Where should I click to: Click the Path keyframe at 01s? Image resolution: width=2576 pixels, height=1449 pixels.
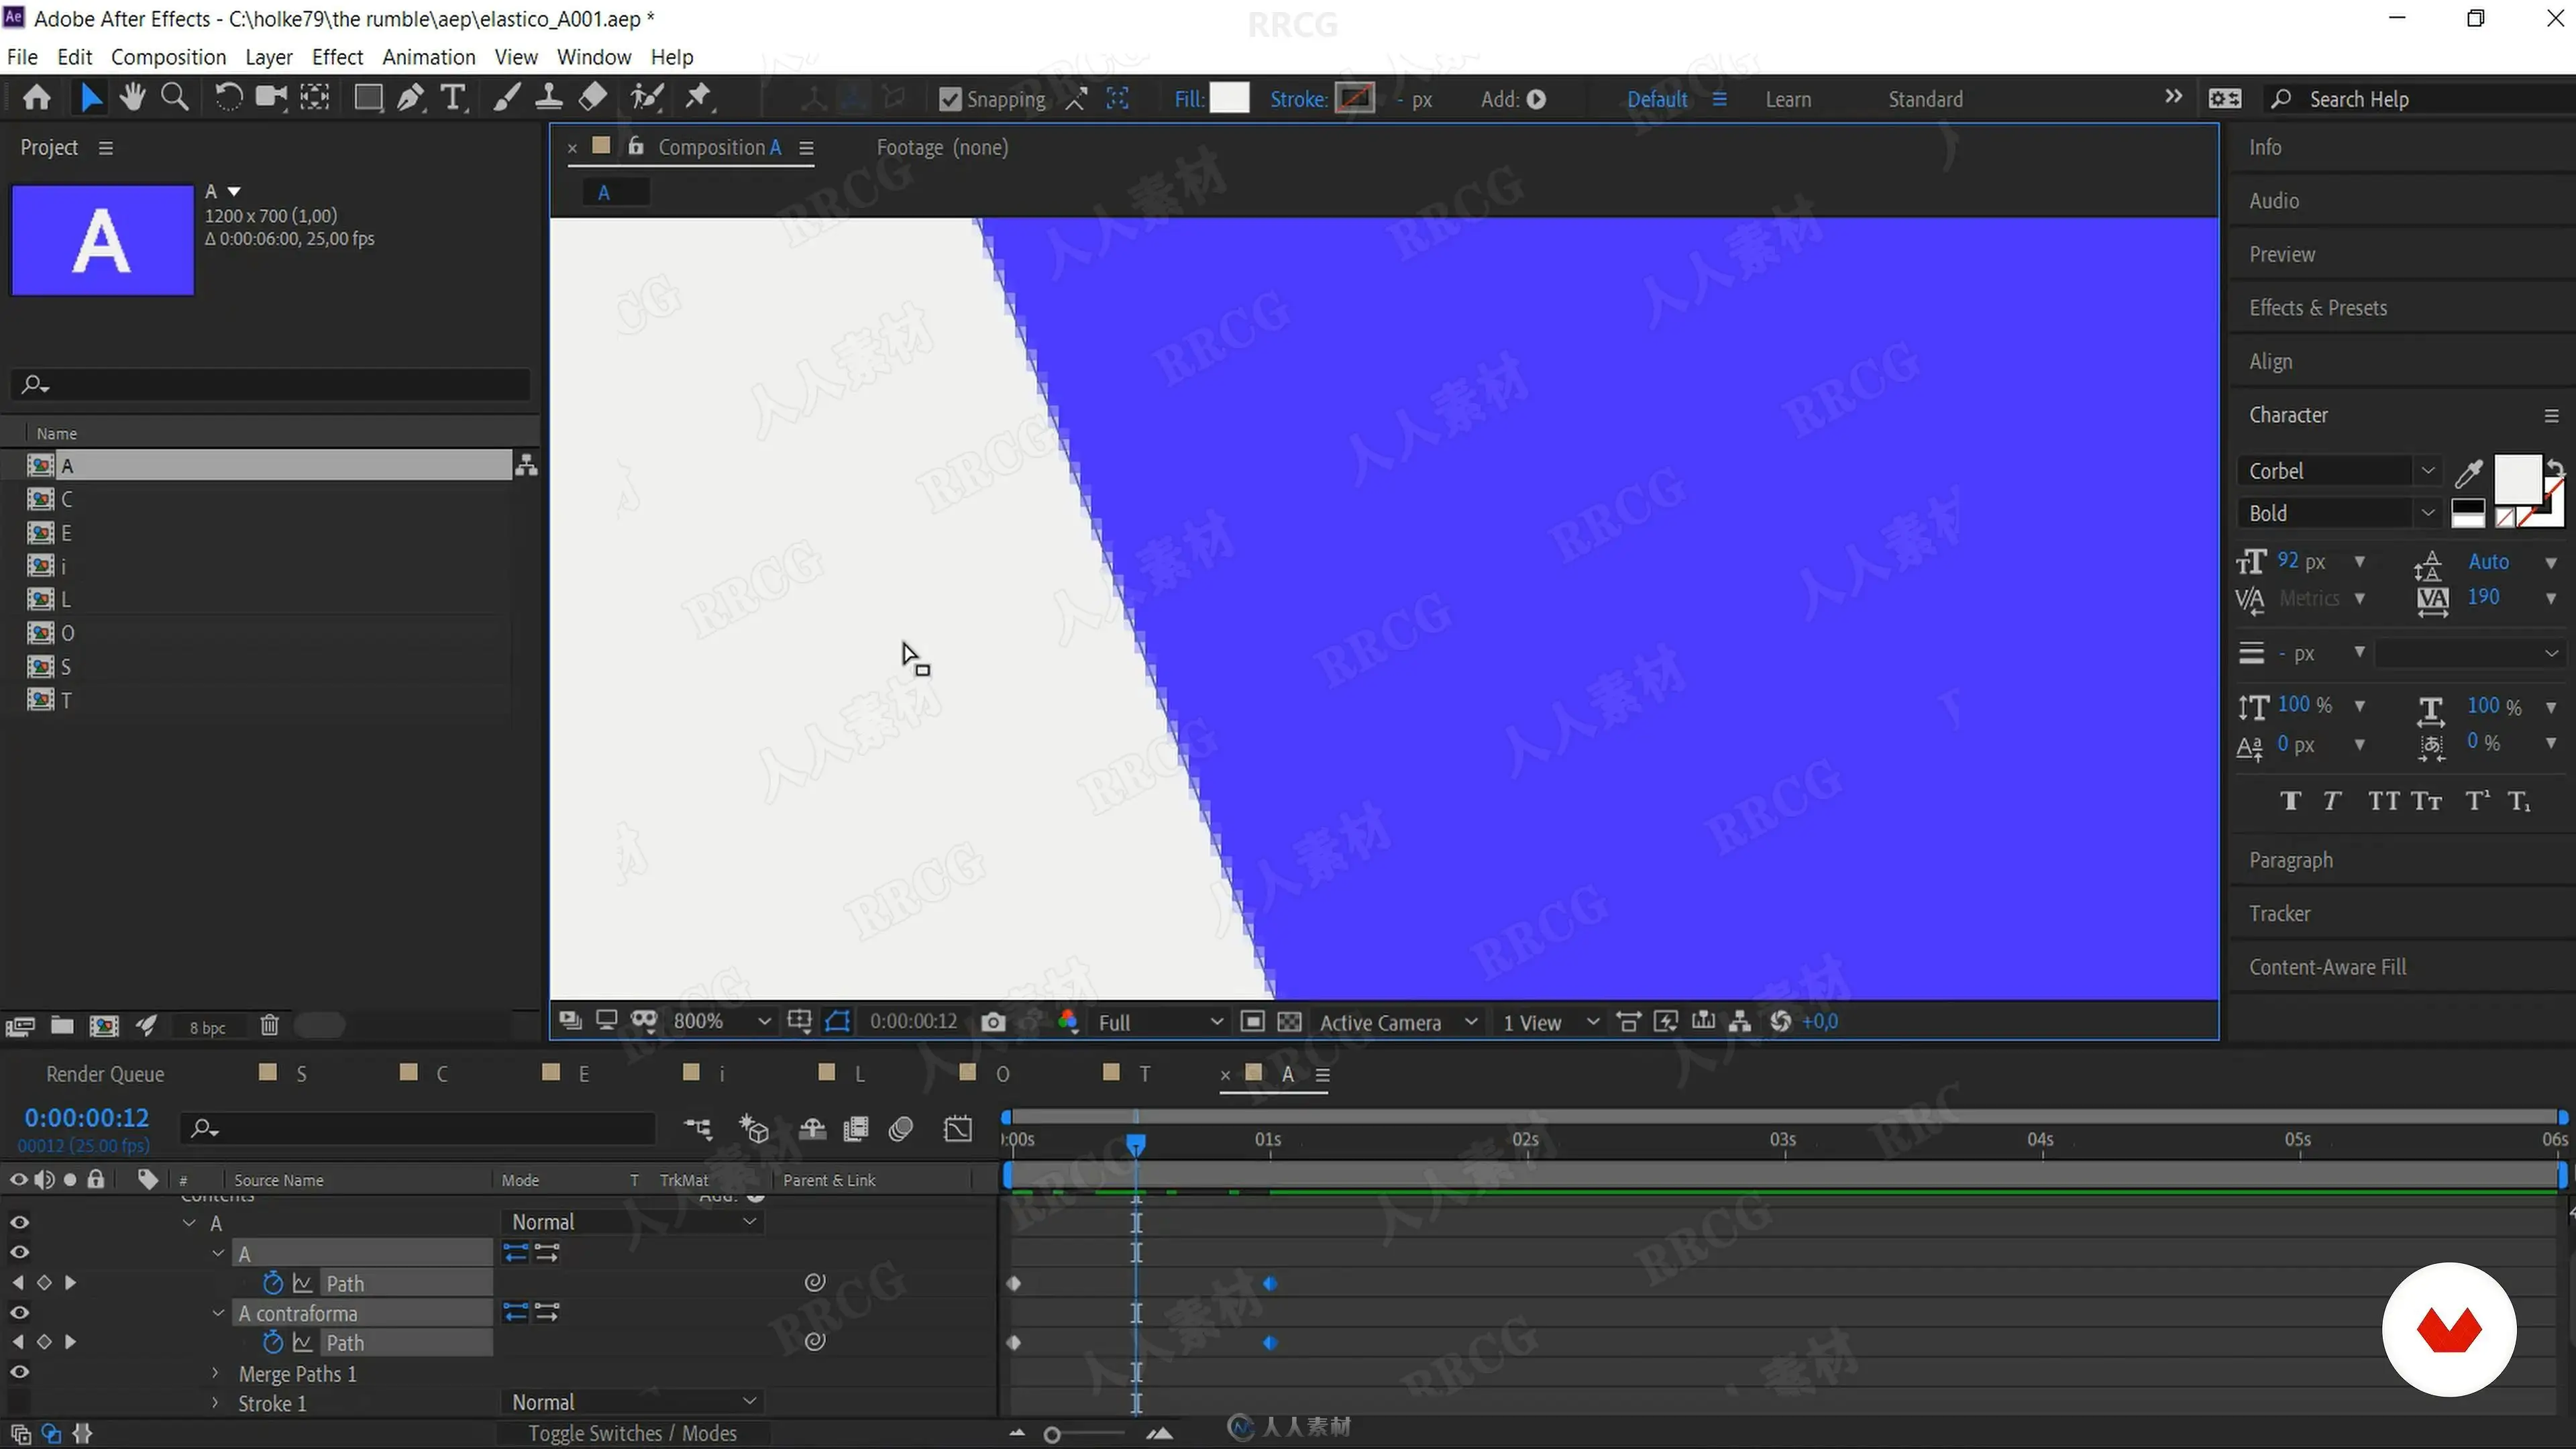tap(1270, 1283)
